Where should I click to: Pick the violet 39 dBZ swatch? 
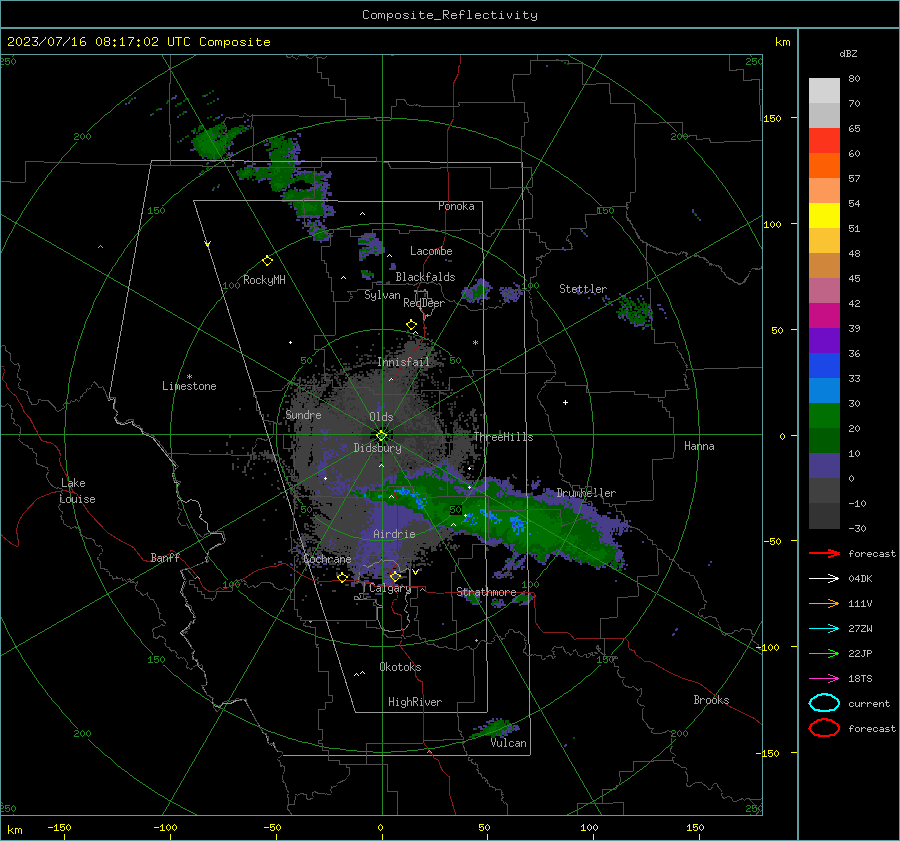pyautogui.click(x=824, y=340)
